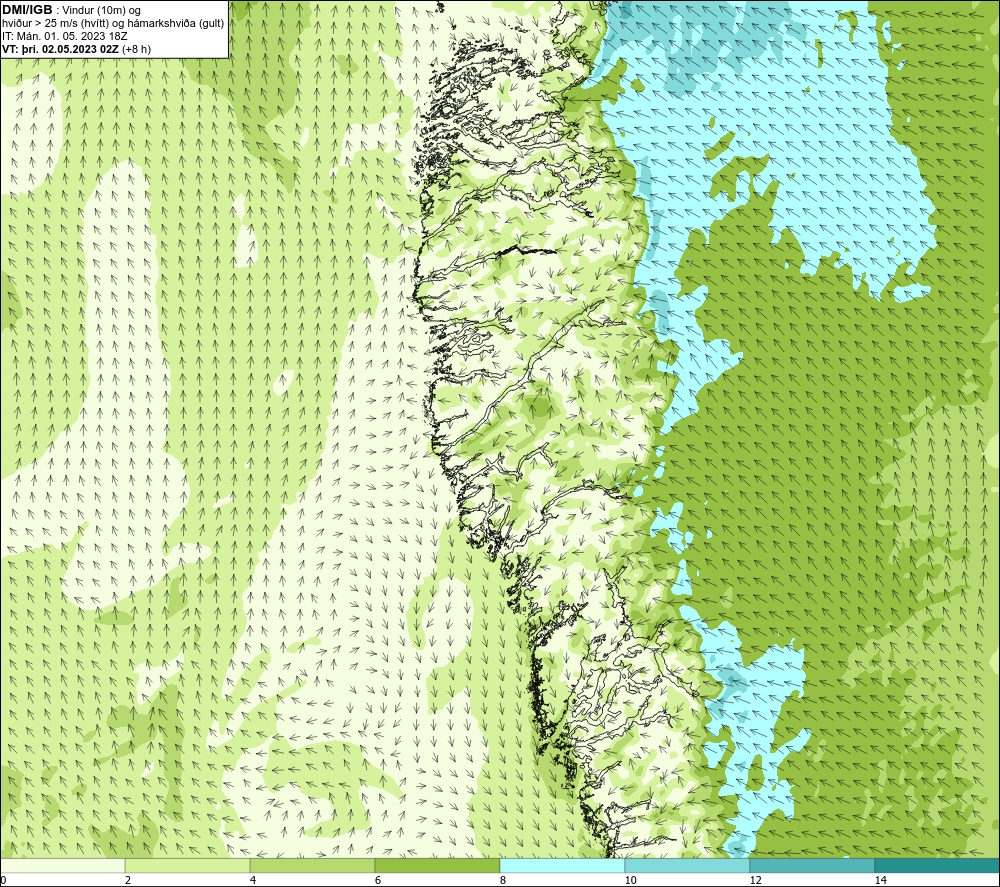This screenshot has height=887, width=1000.
Task: Select the 4–6 m/s green legend swatch
Action: (312, 865)
